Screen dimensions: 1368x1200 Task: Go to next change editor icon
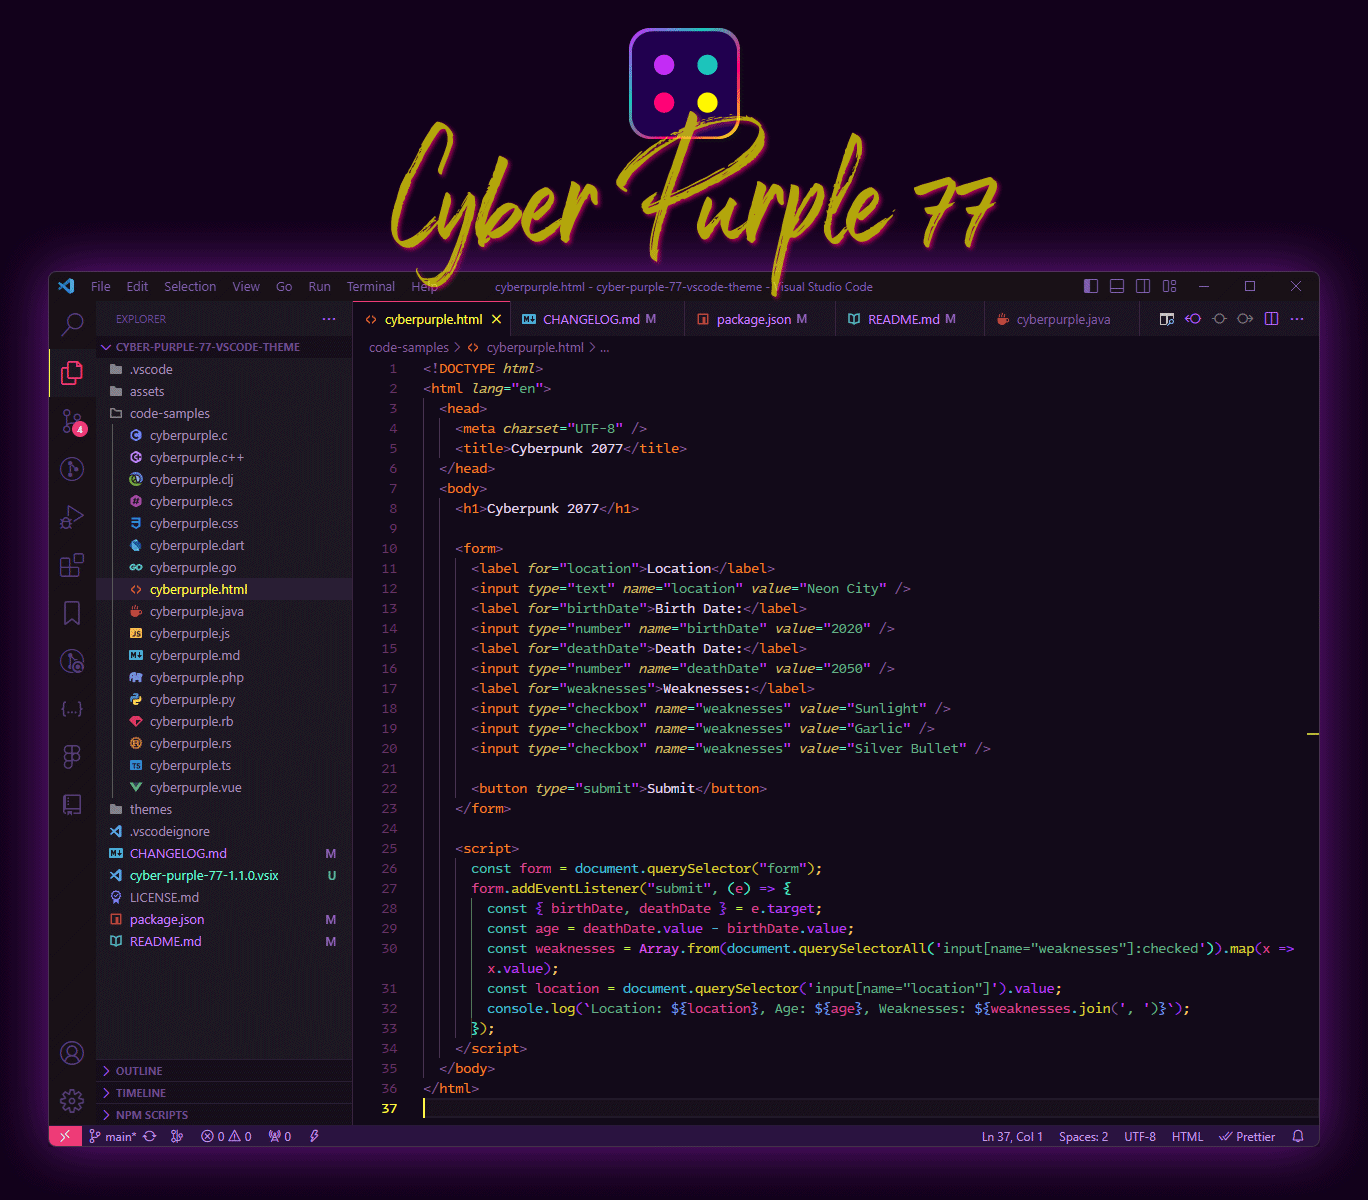1245,319
